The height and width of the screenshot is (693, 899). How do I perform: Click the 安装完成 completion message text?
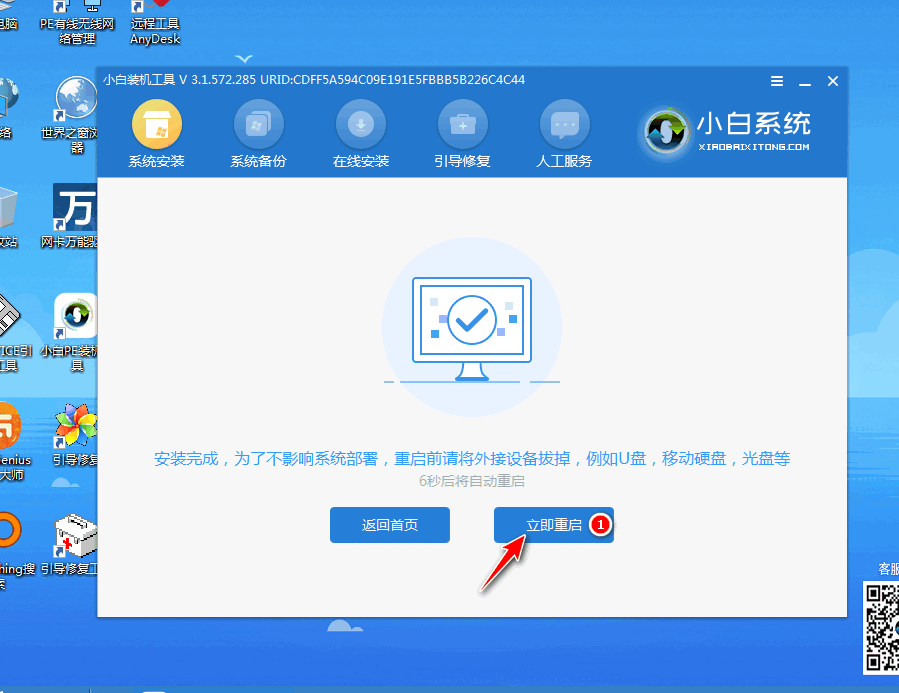click(472, 459)
